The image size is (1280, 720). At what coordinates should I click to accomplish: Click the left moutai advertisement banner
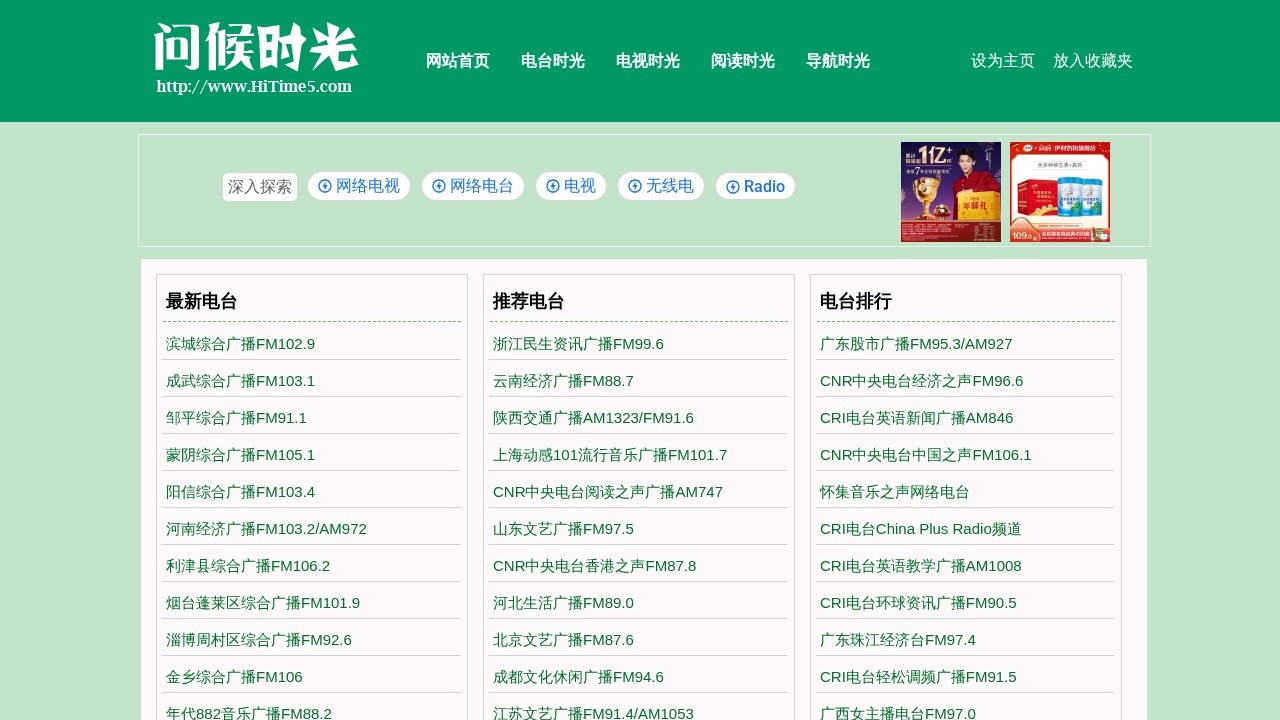pyautogui.click(x=950, y=191)
